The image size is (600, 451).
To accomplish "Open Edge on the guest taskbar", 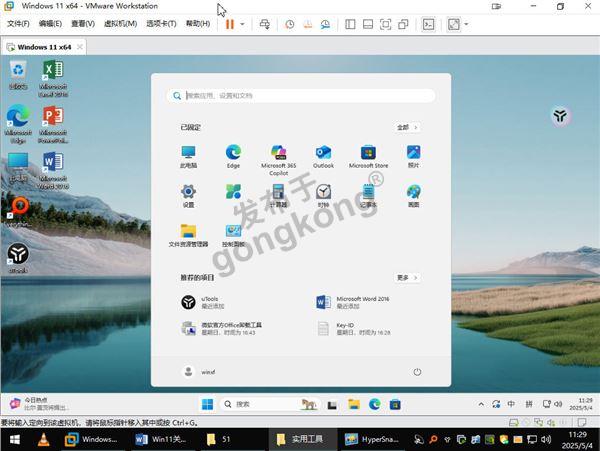I will point(375,404).
